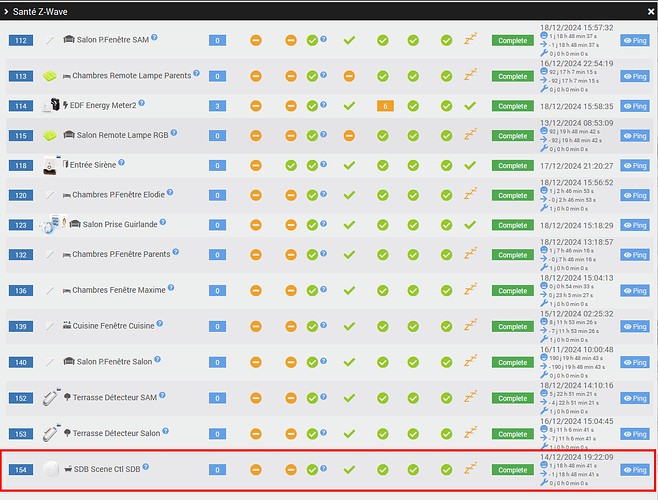Select the Chambres P.Fenêtre Elodie name
This screenshot has width=658, height=500.
(118, 195)
